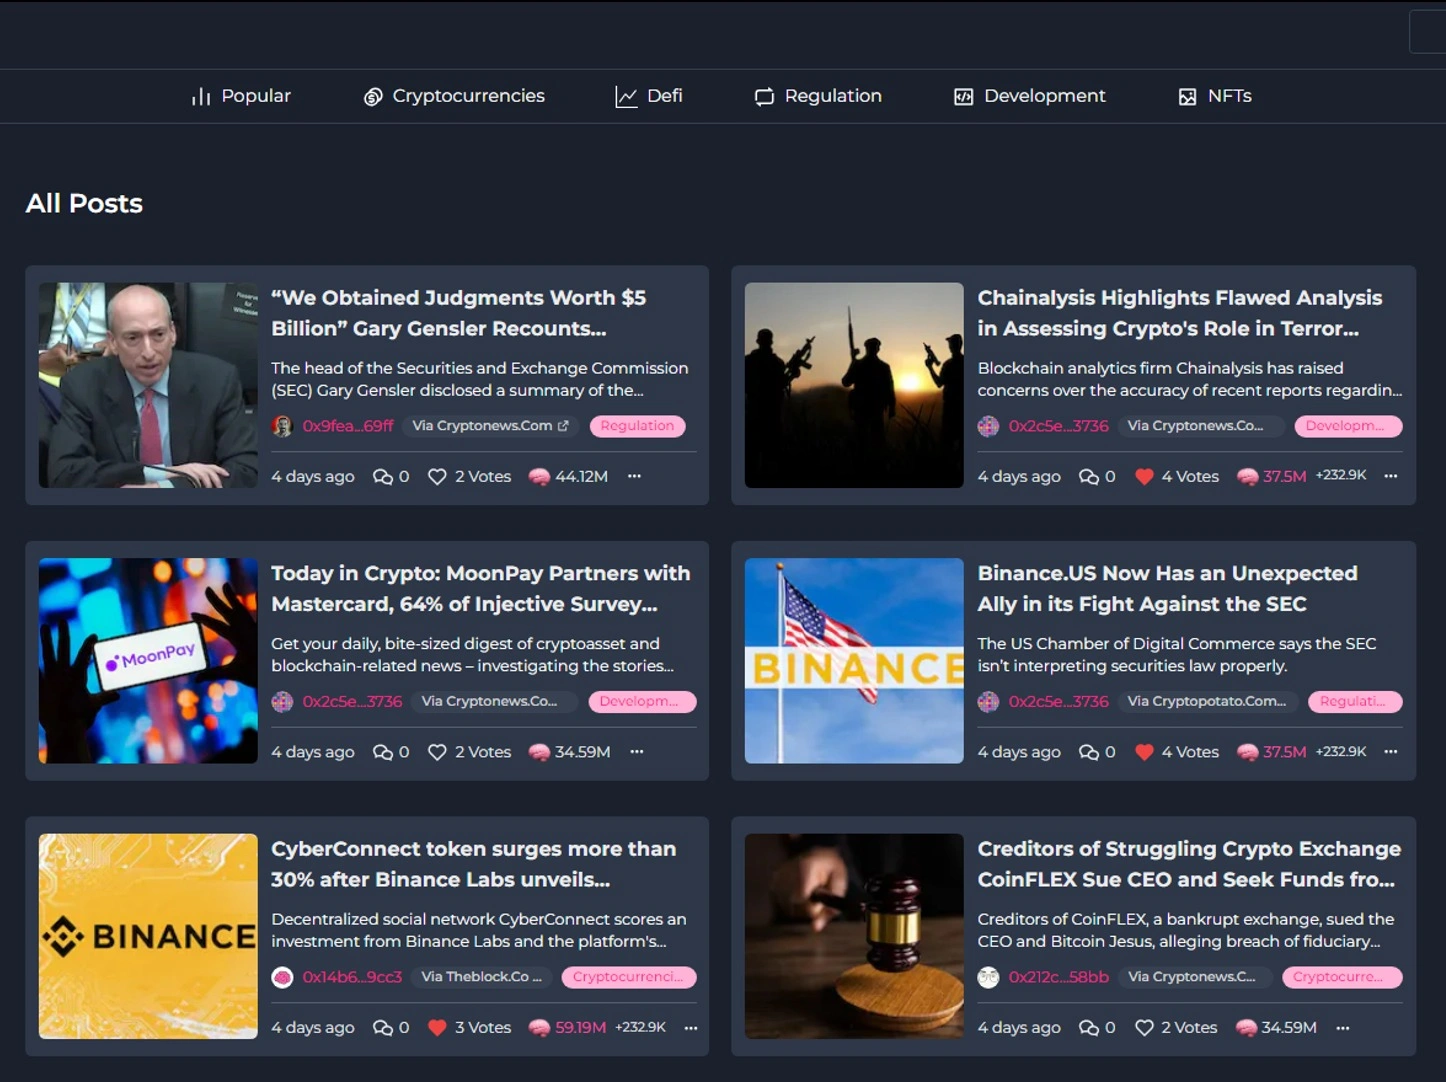Screen dimensions: 1446x1082
Task: Like the CoinFLEX creditors post
Action: point(1144,1028)
